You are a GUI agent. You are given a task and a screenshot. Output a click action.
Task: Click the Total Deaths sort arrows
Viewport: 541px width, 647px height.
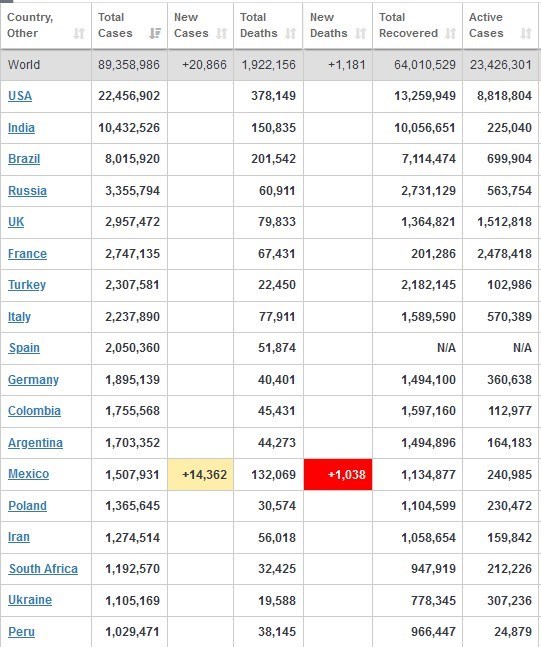coord(291,33)
